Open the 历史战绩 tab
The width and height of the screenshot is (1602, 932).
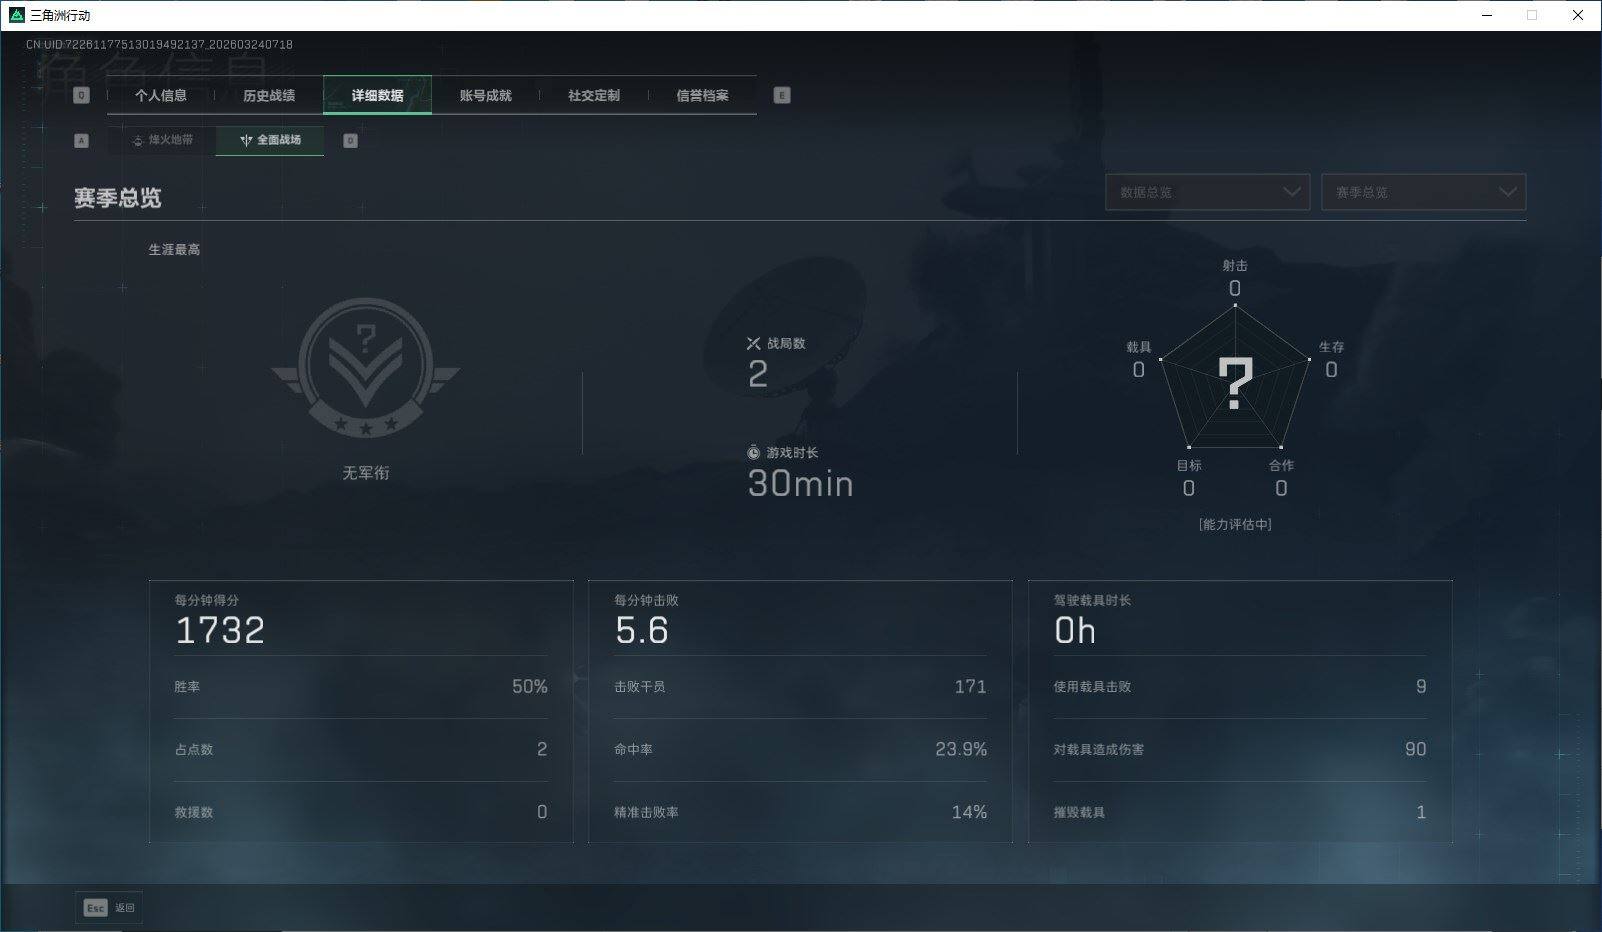tap(269, 95)
